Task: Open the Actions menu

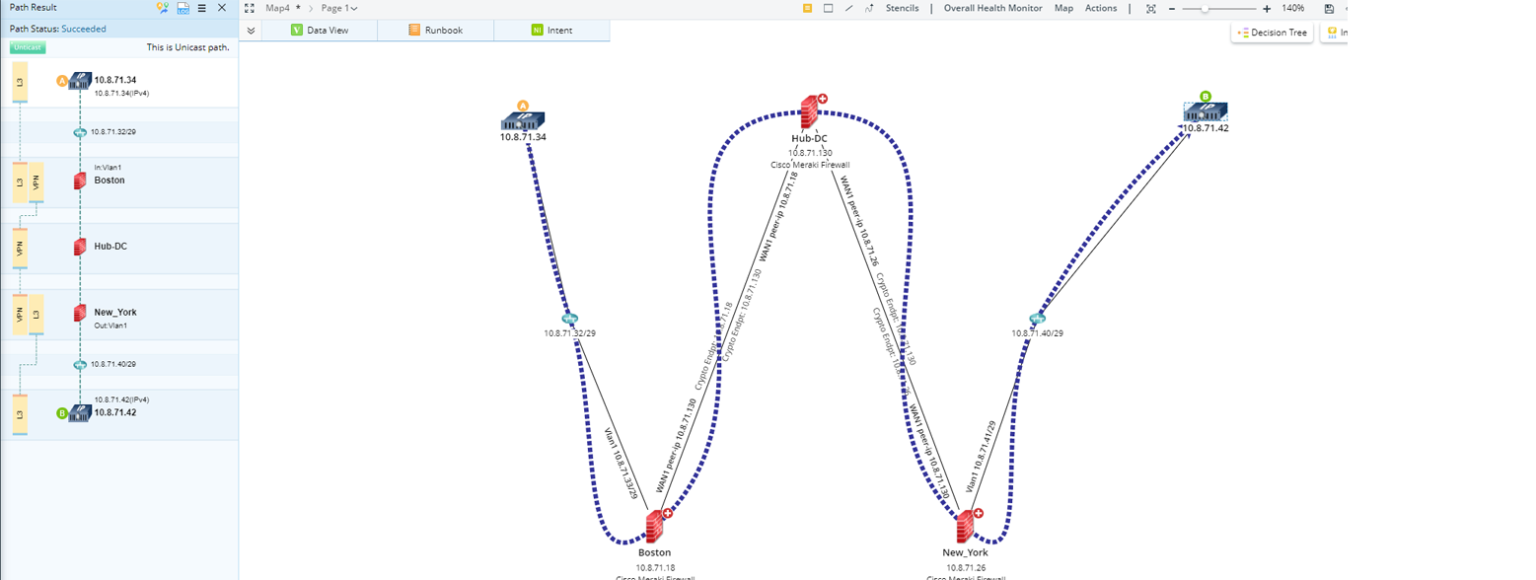Action: [x=1100, y=8]
